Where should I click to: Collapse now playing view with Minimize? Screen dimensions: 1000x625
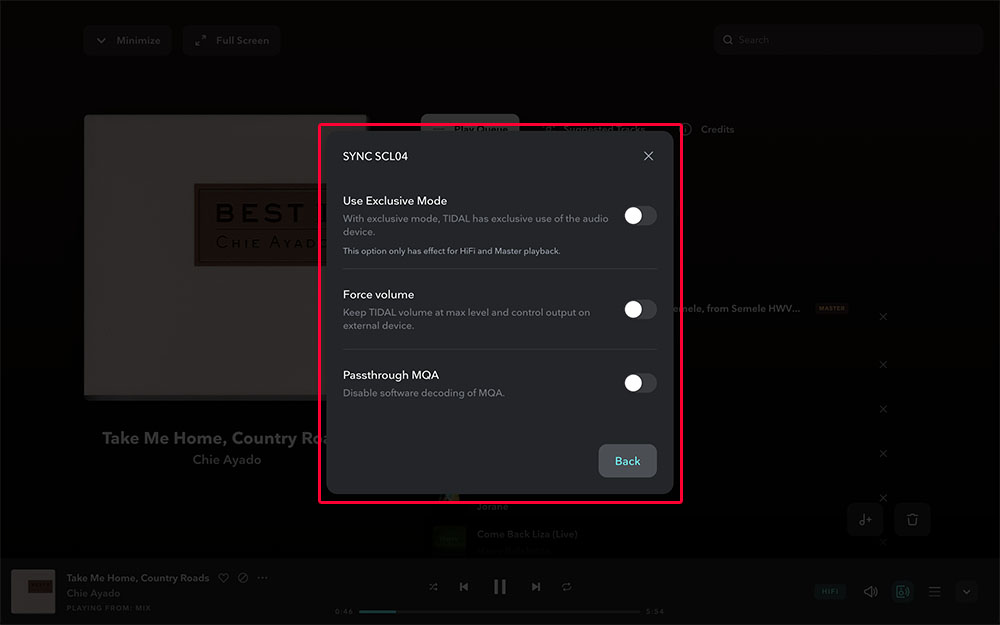pyautogui.click(x=128, y=40)
